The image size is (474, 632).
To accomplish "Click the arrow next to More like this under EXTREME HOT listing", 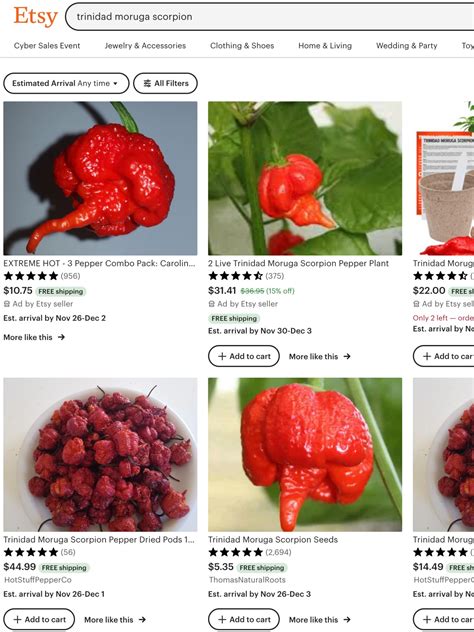I will point(61,337).
